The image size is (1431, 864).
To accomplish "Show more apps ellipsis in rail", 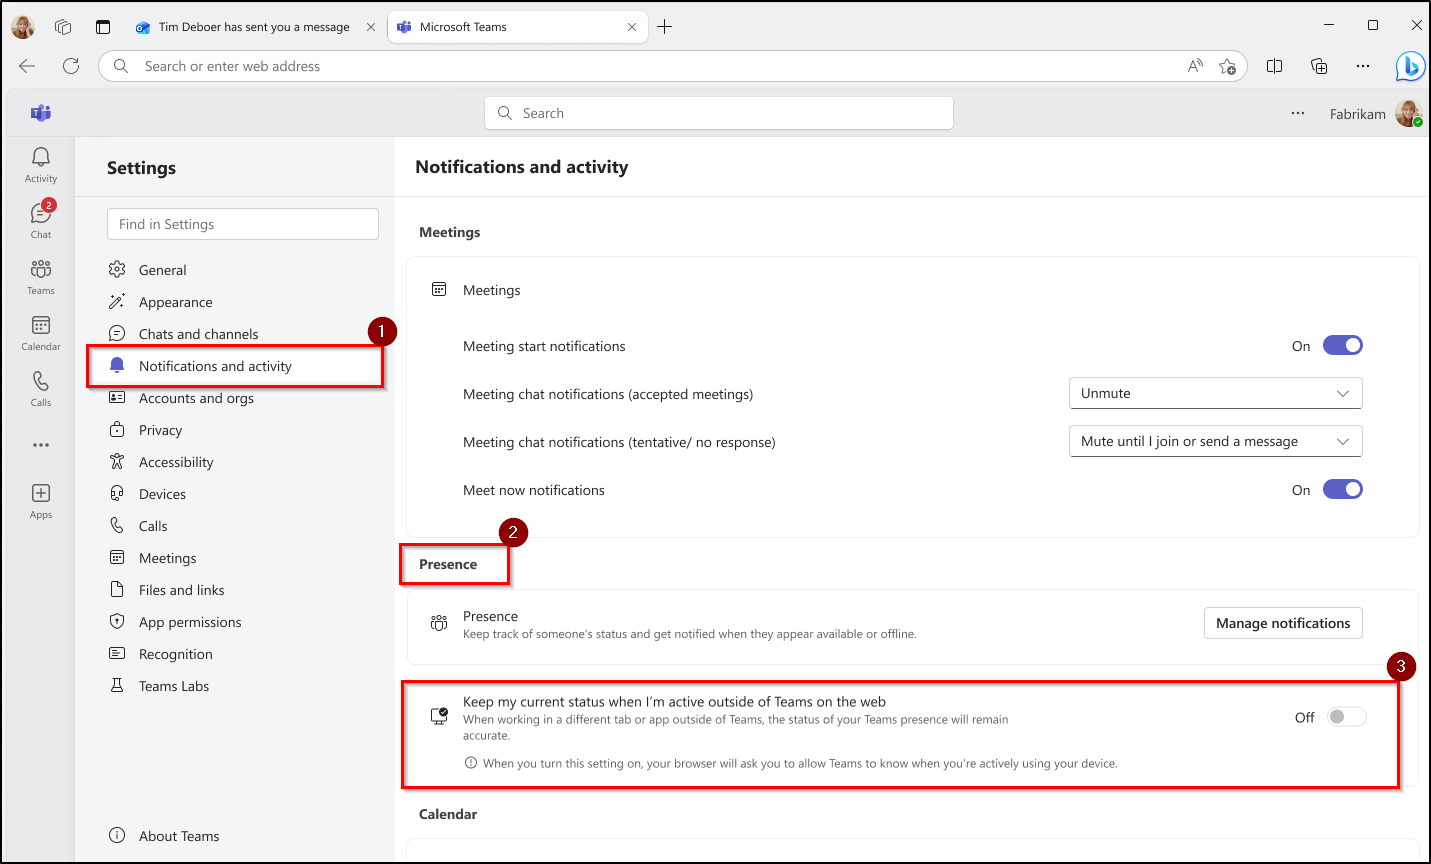I will 41,445.
